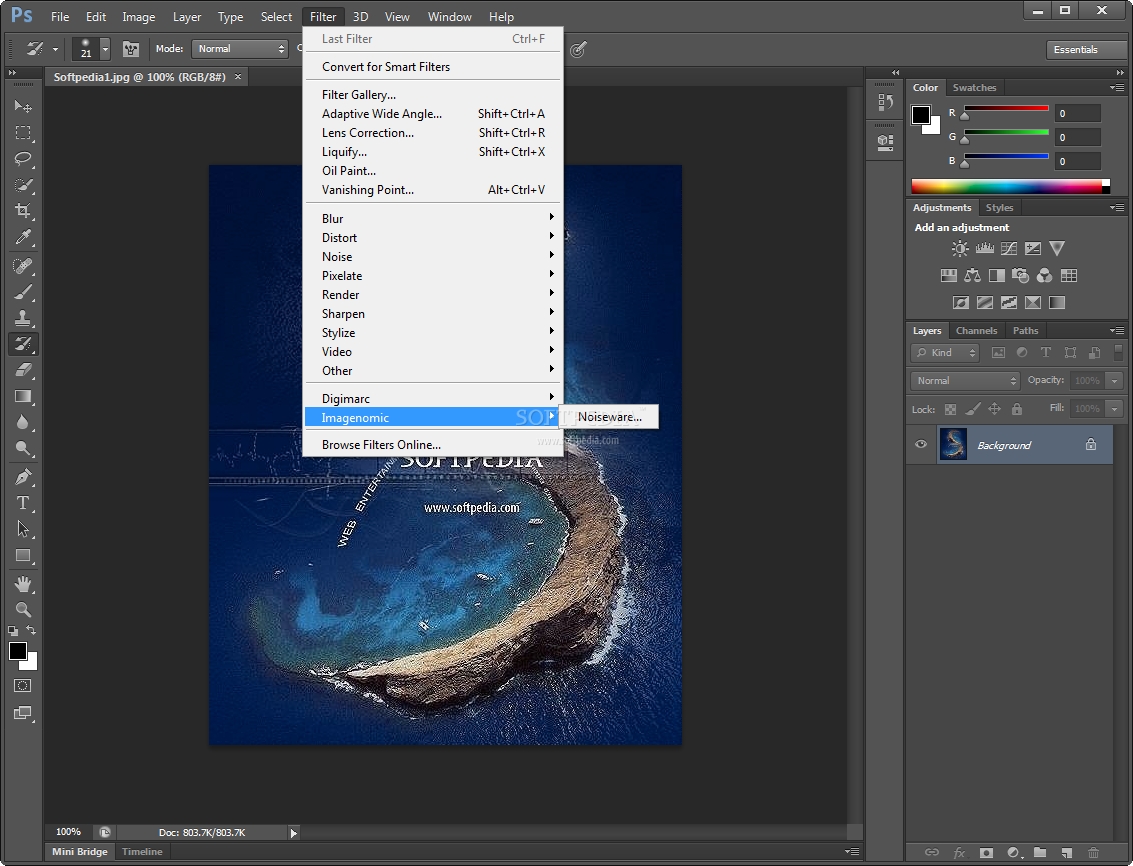This screenshot has width=1133, height=866.
Task: Select the Pen tool
Action: click(23, 477)
